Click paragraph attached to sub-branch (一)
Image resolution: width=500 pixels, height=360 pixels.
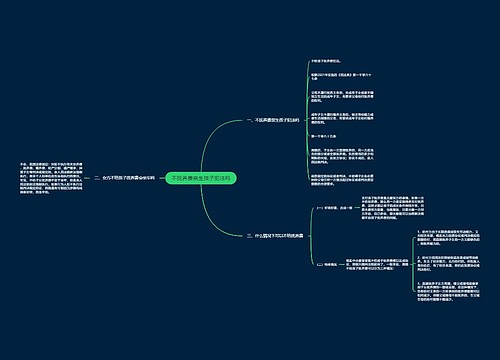tap(393, 208)
